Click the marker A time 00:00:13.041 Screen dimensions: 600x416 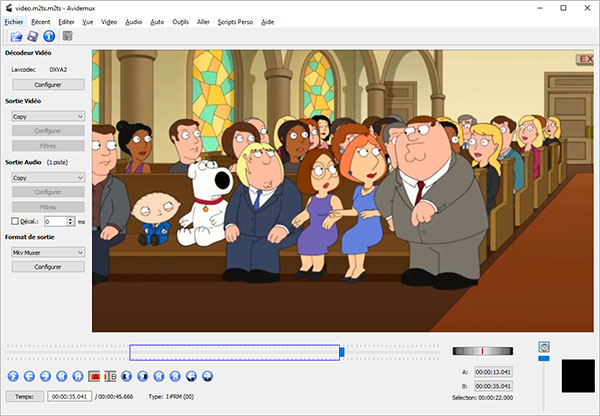tap(493, 372)
